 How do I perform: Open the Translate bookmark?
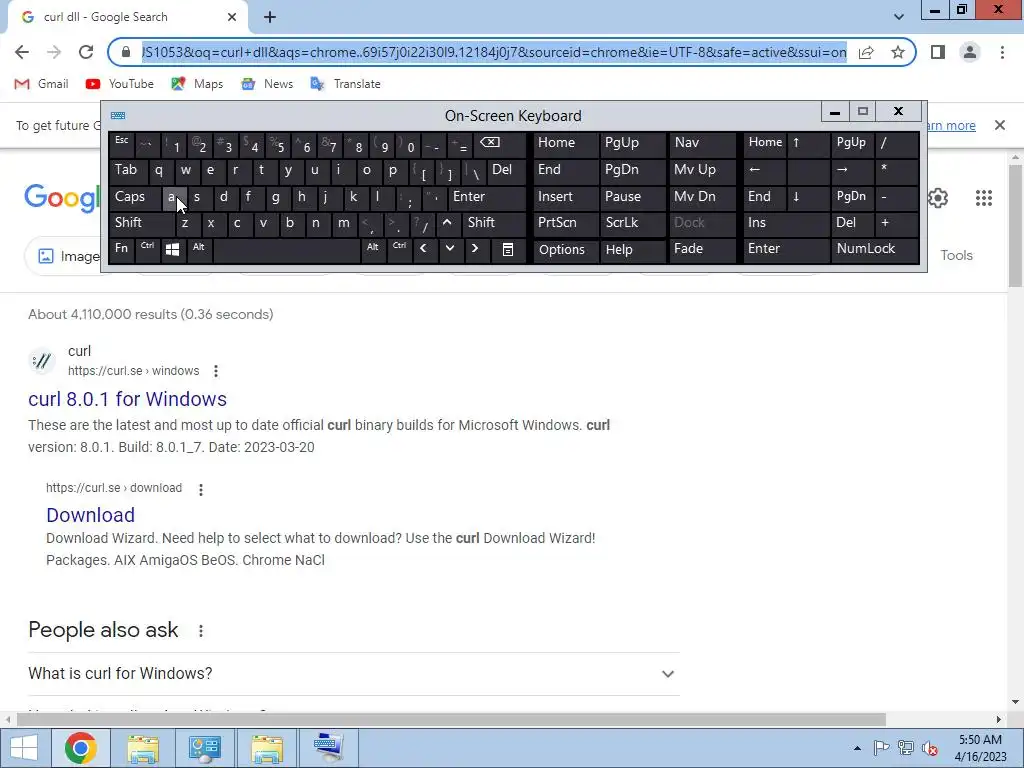pyautogui.click(x=345, y=84)
